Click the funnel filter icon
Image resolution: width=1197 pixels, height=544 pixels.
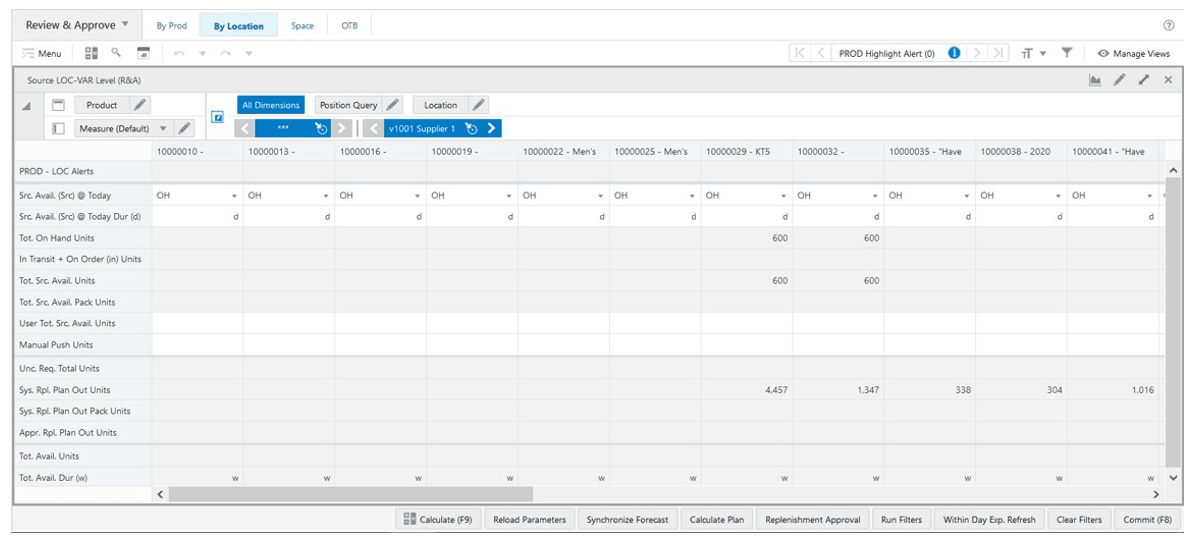(1067, 53)
